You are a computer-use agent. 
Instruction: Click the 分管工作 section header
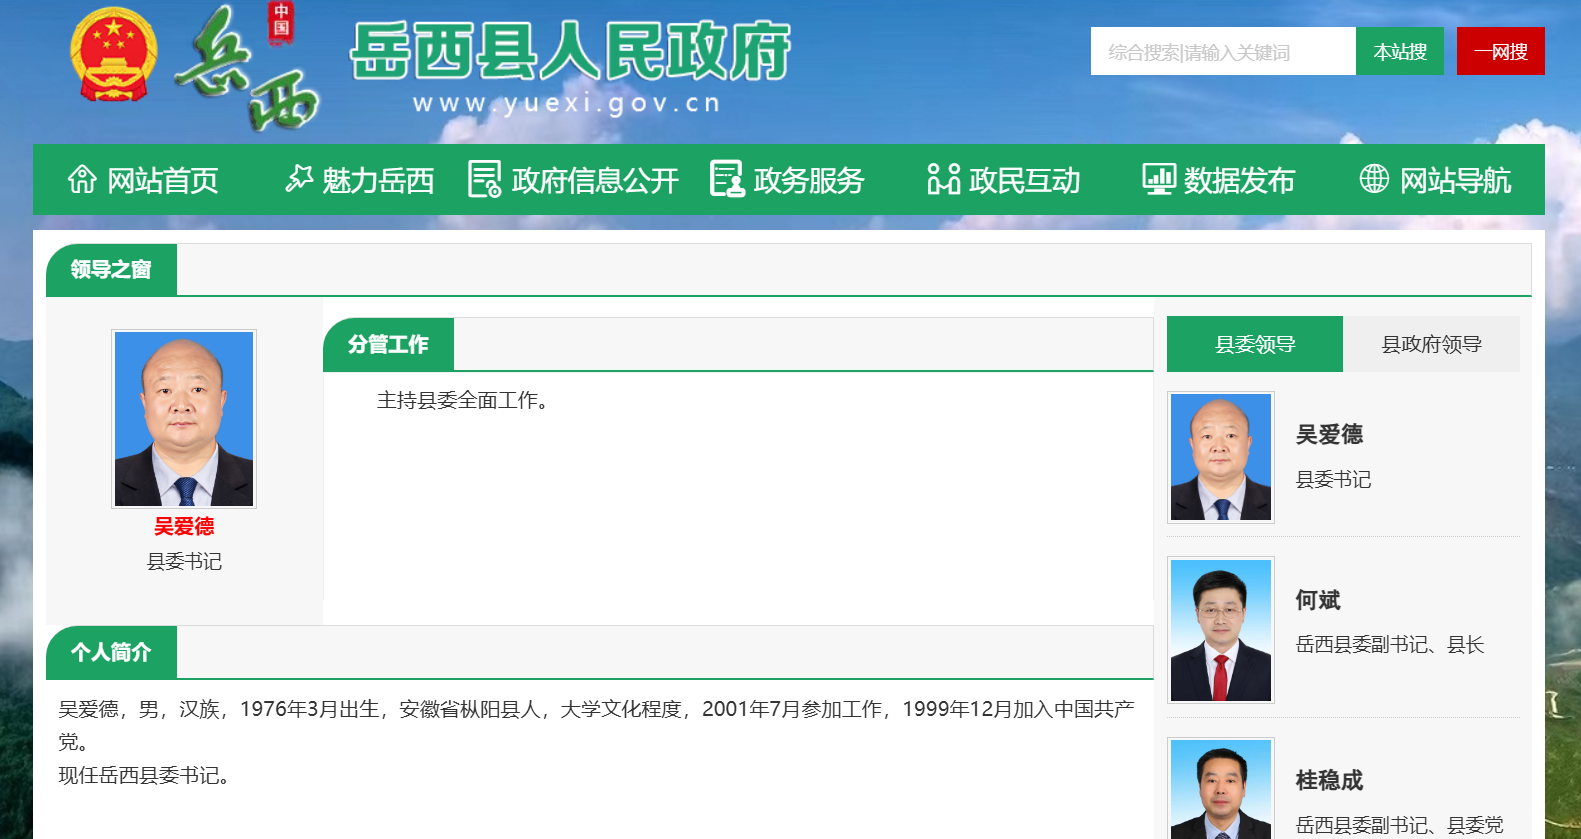click(x=388, y=345)
